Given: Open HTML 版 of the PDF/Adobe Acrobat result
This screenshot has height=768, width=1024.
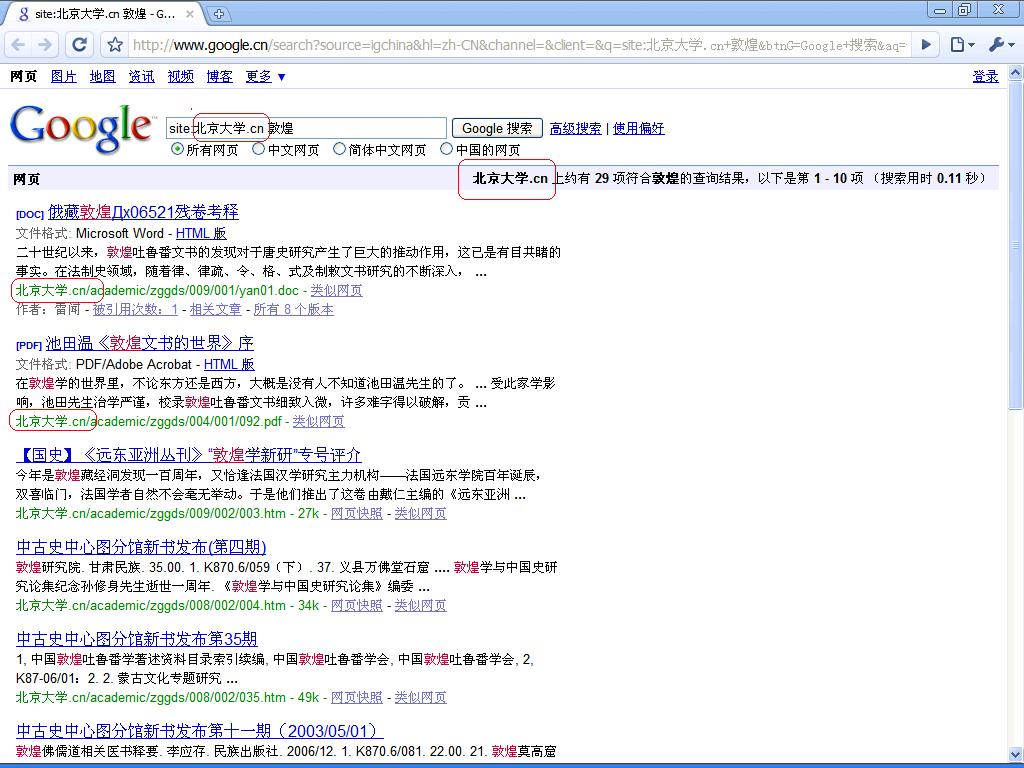Looking at the screenshot, I should pyautogui.click(x=229, y=364).
